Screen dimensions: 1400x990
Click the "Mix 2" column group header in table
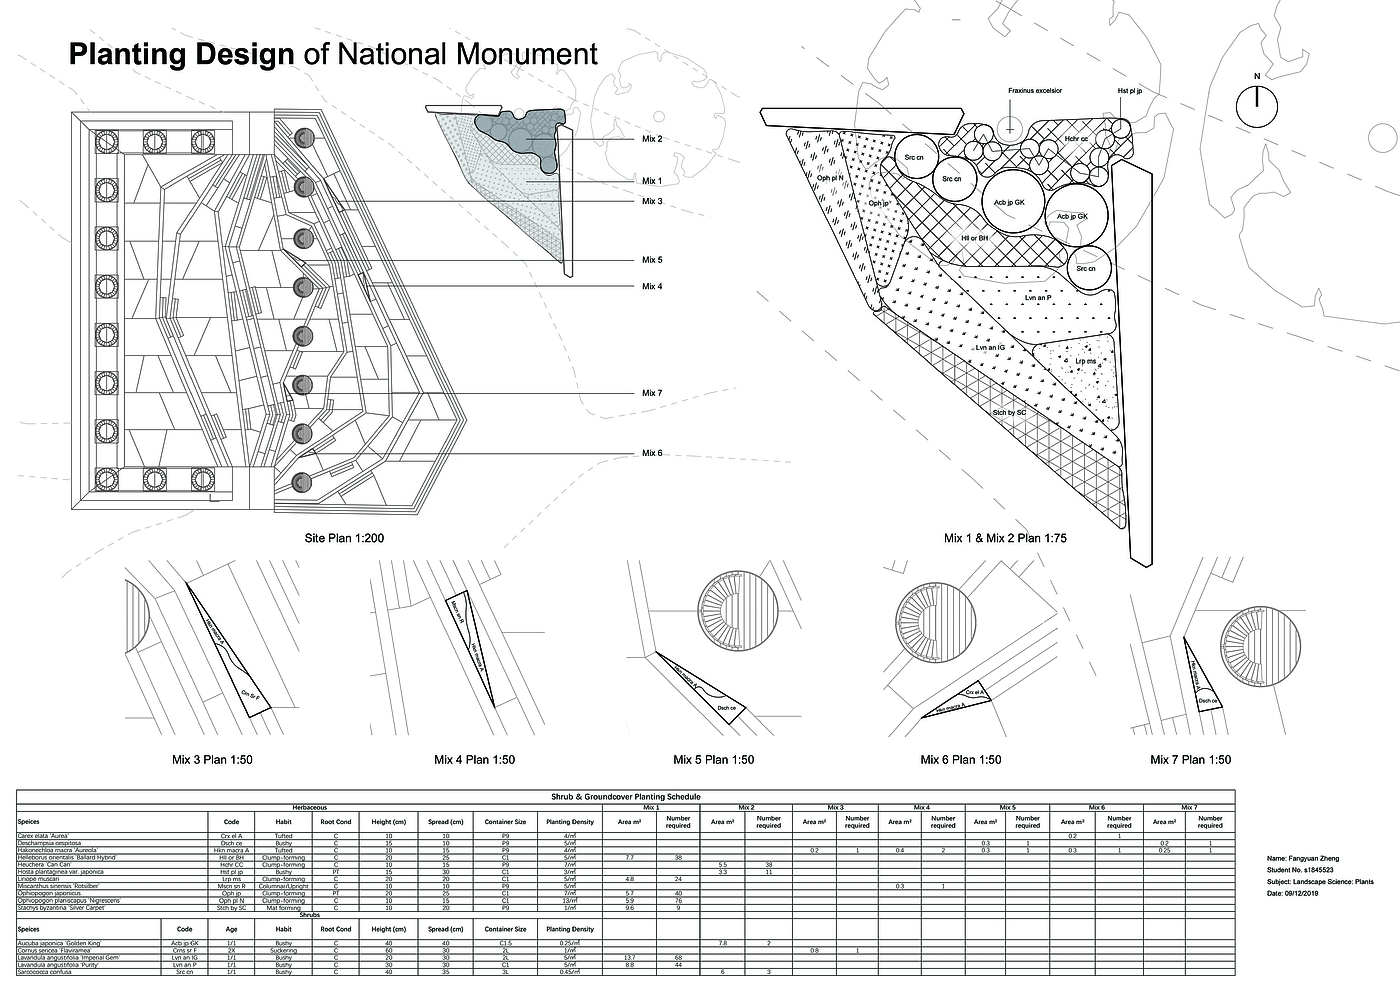click(x=745, y=806)
